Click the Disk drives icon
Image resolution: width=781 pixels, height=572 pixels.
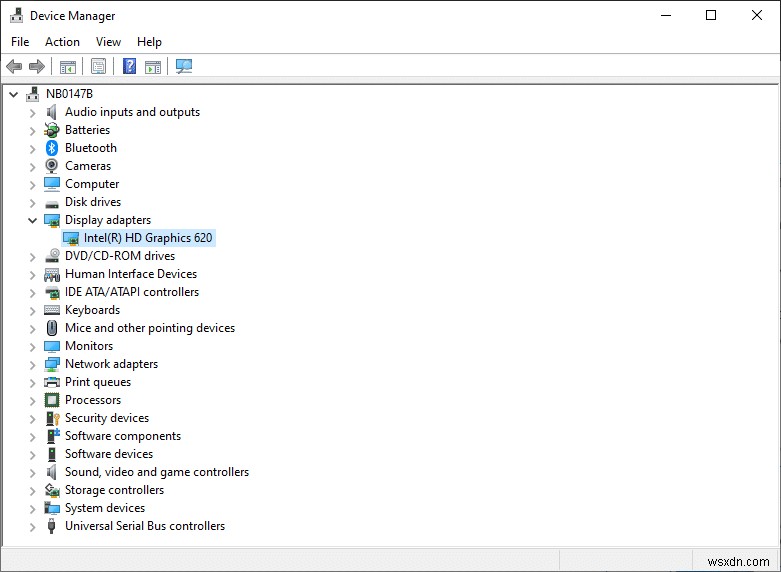pyautogui.click(x=52, y=203)
